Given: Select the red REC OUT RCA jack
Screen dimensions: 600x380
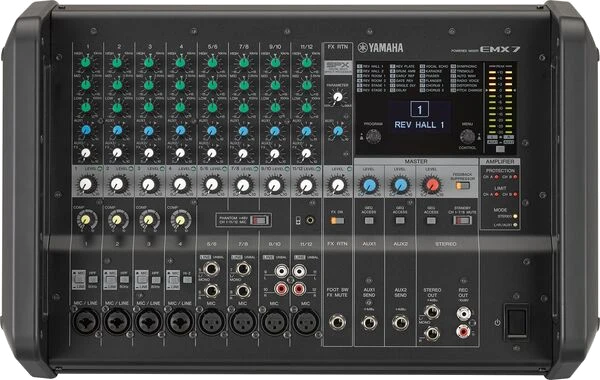Looking at the screenshot, I should [x=463, y=331].
